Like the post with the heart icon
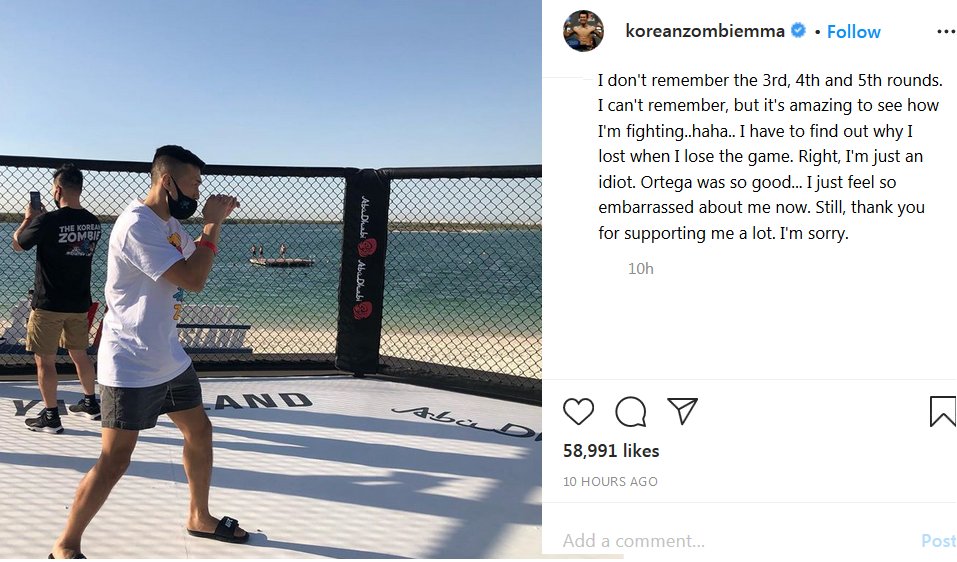 [x=578, y=411]
